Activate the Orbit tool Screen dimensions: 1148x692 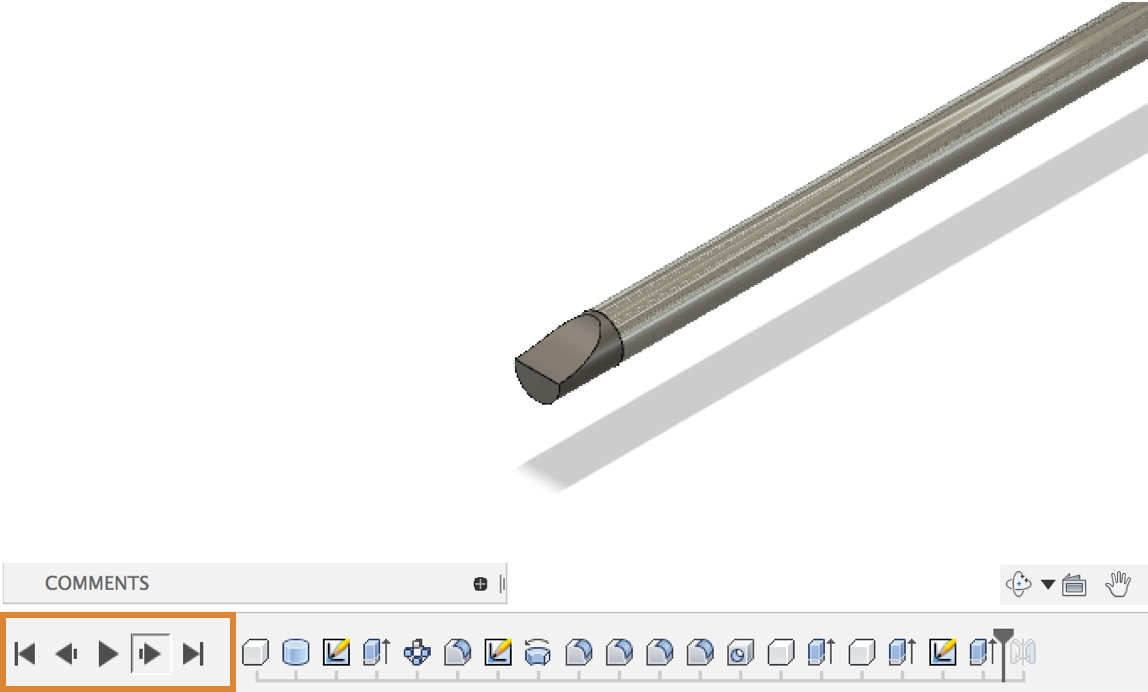[1018, 584]
